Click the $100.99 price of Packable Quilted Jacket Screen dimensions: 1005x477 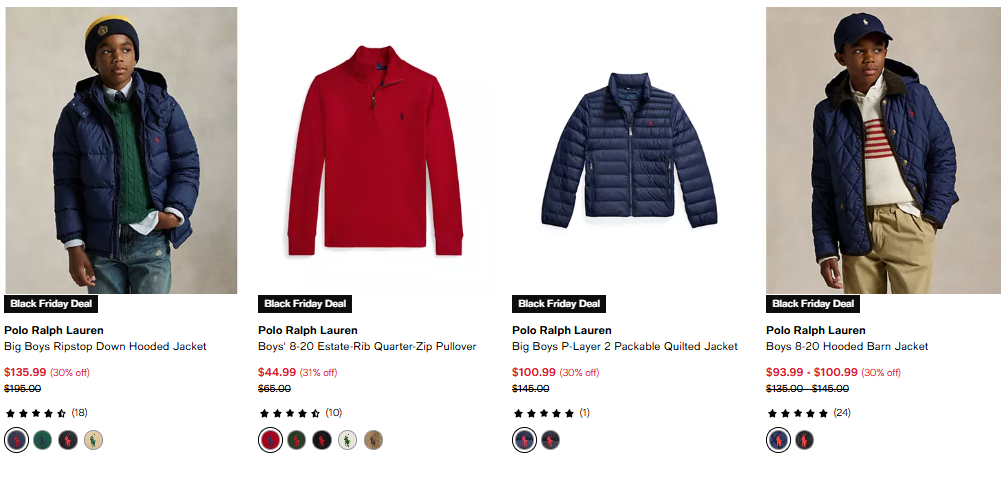[533, 372]
